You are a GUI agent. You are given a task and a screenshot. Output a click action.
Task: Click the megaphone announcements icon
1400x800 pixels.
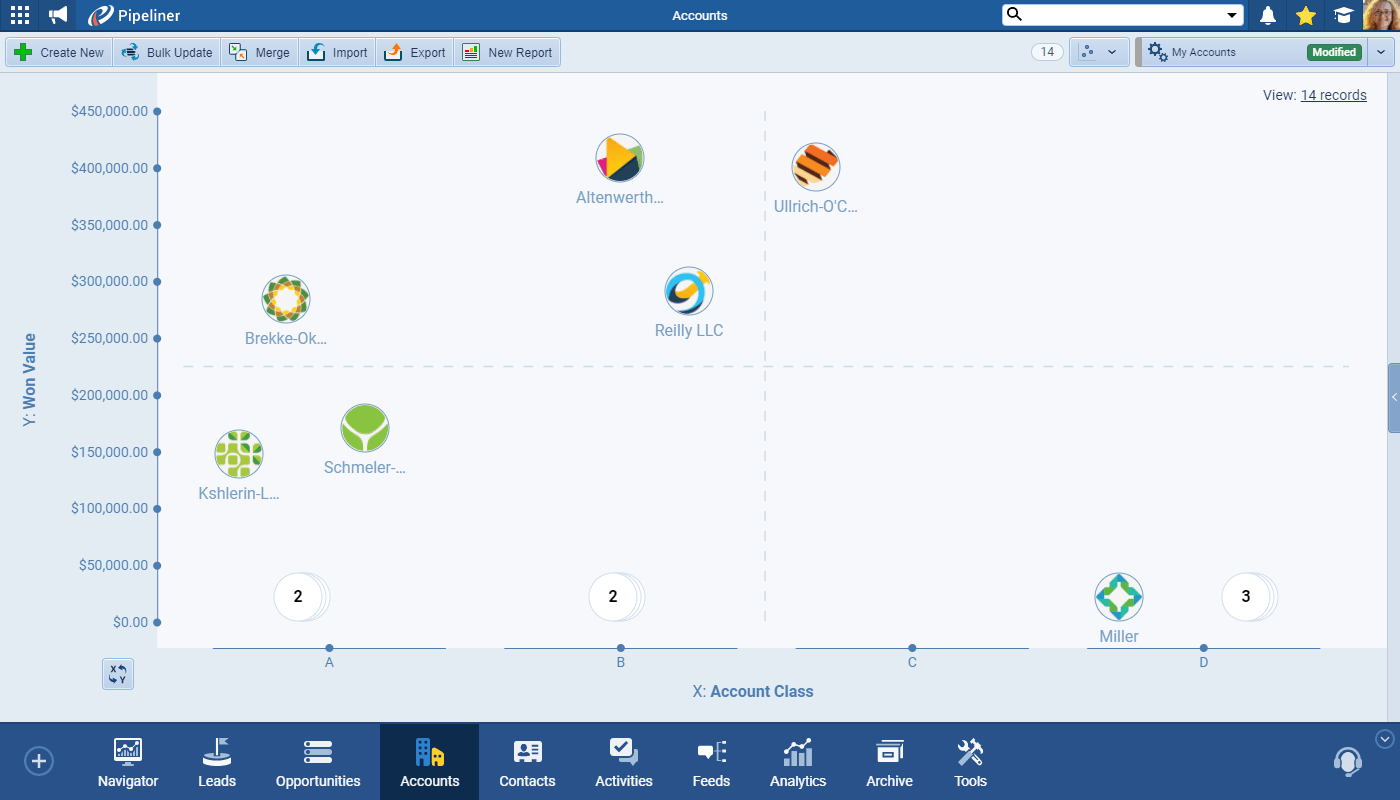click(58, 15)
